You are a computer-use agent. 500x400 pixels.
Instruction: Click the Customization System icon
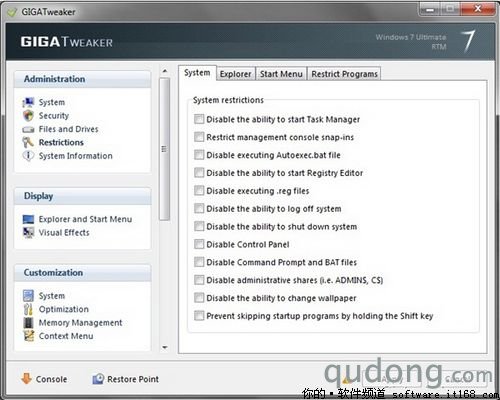[x=28, y=296]
